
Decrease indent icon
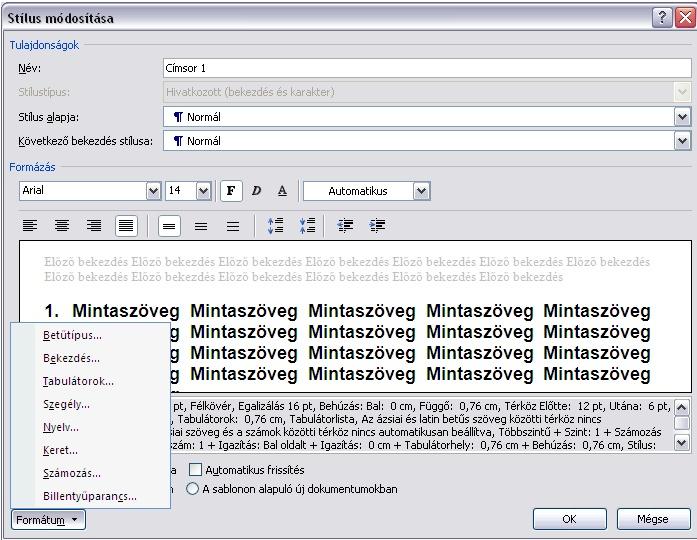click(345, 226)
